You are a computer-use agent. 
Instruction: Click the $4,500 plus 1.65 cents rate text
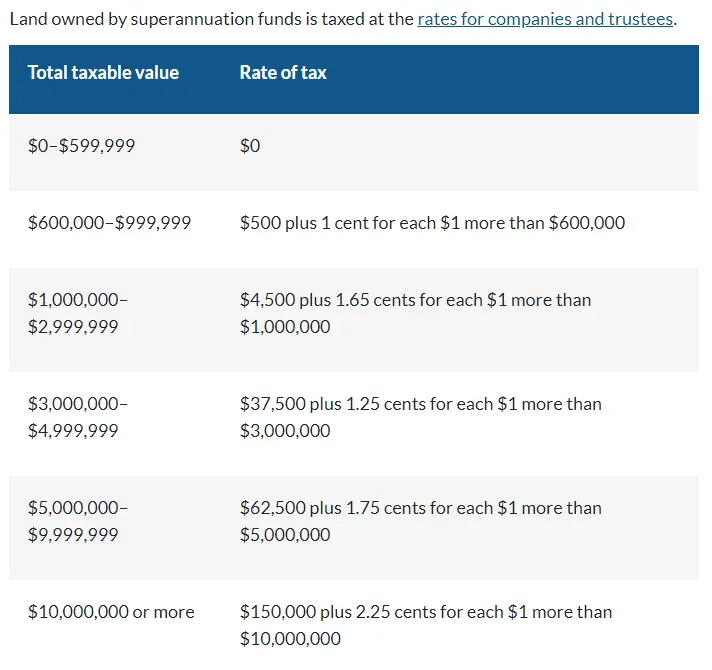click(x=415, y=313)
